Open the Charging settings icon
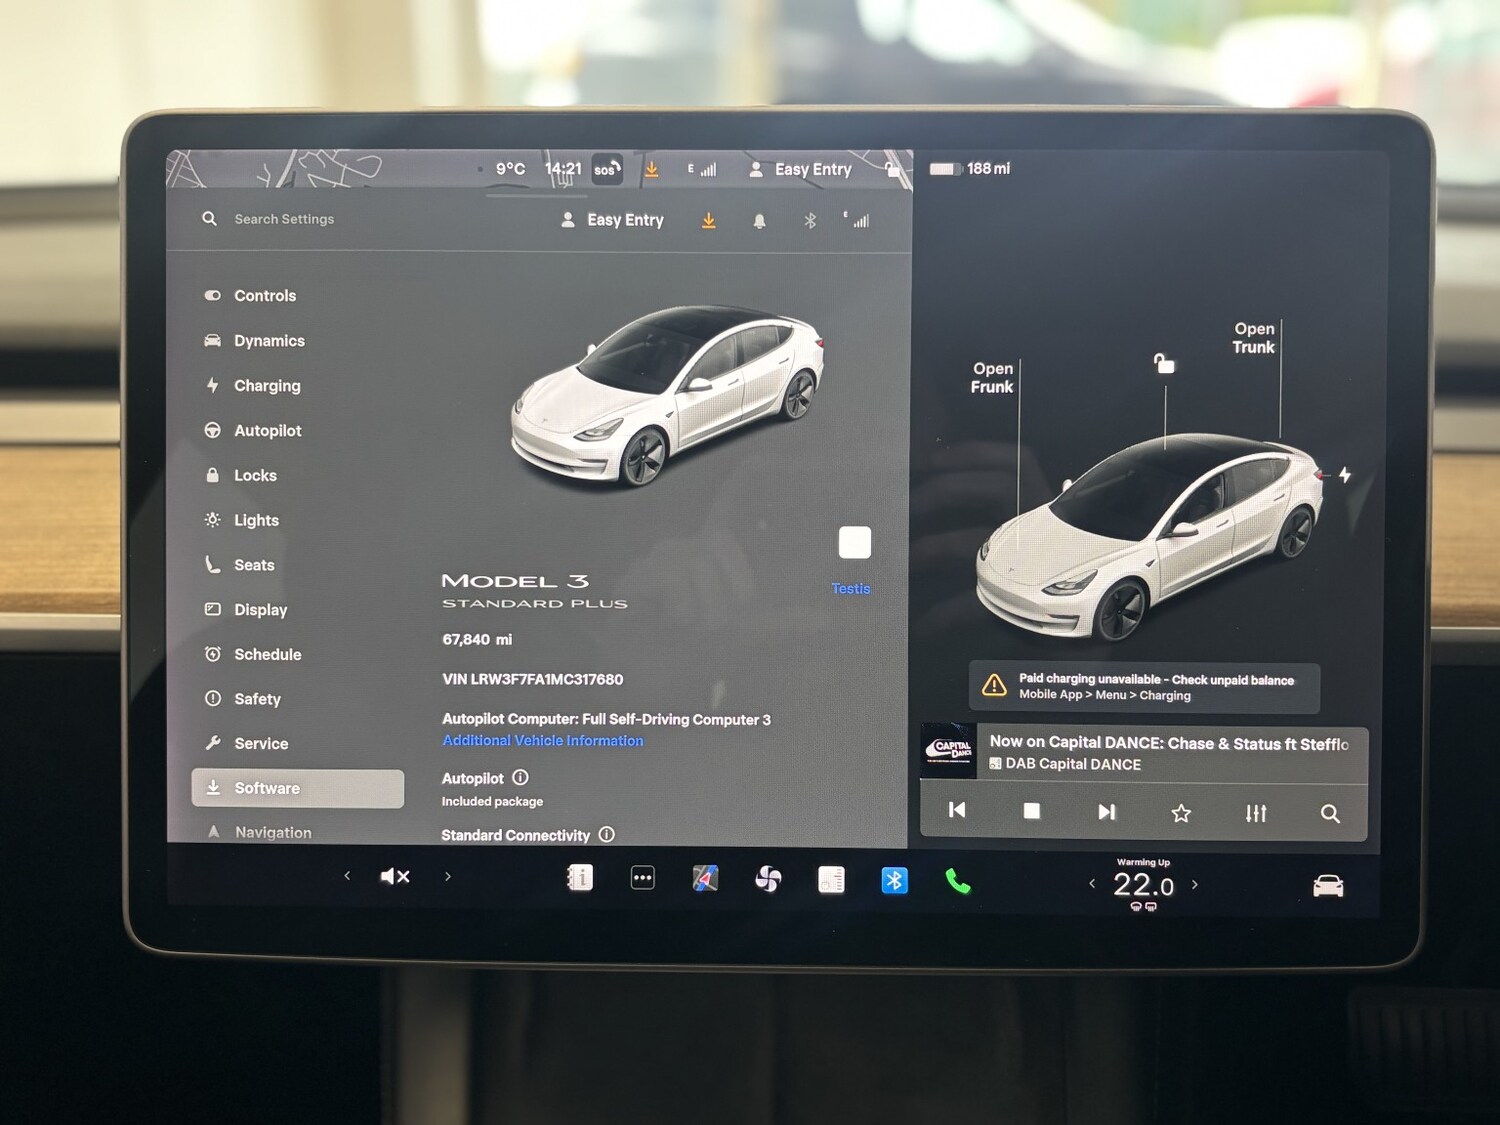 (x=213, y=385)
